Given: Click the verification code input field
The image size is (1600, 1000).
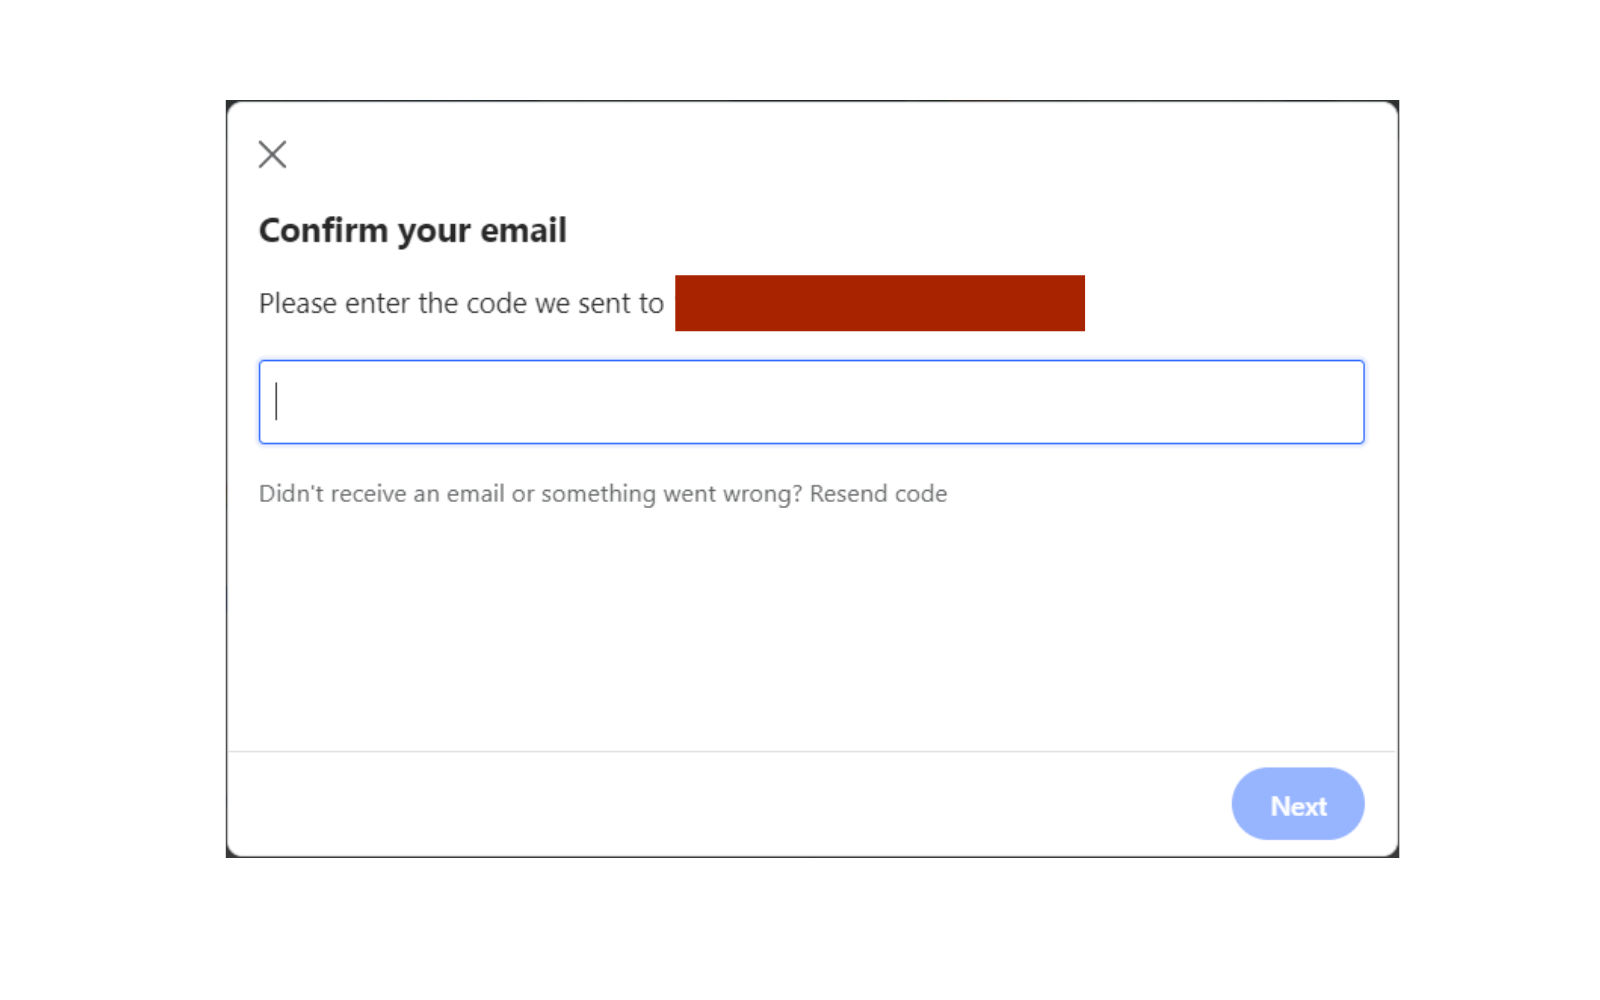Looking at the screenshot, I should pos(810,402).
